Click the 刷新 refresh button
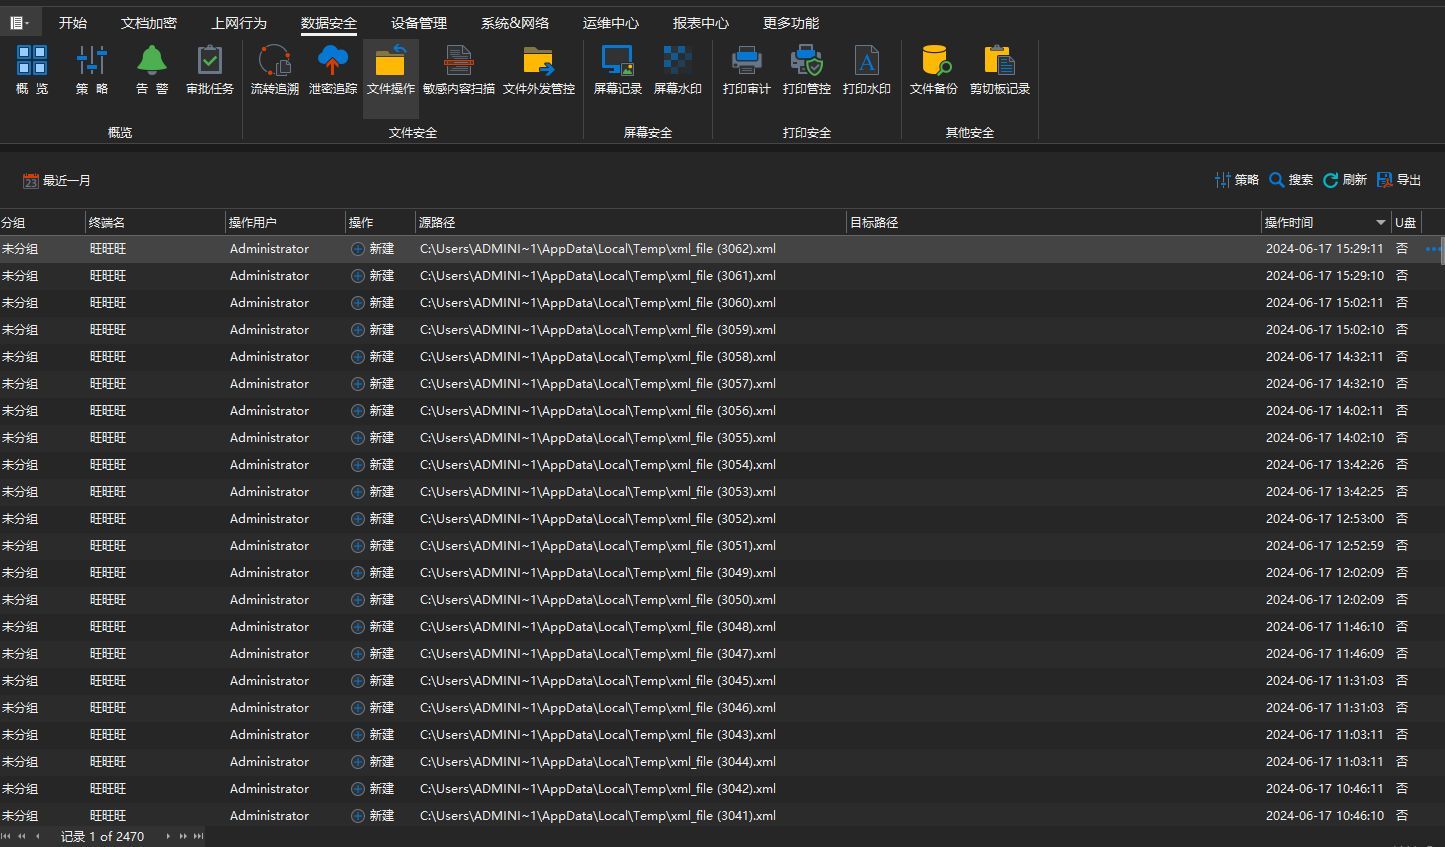Viewport: 1445px width, 847px height. [x=1345, y=180]
